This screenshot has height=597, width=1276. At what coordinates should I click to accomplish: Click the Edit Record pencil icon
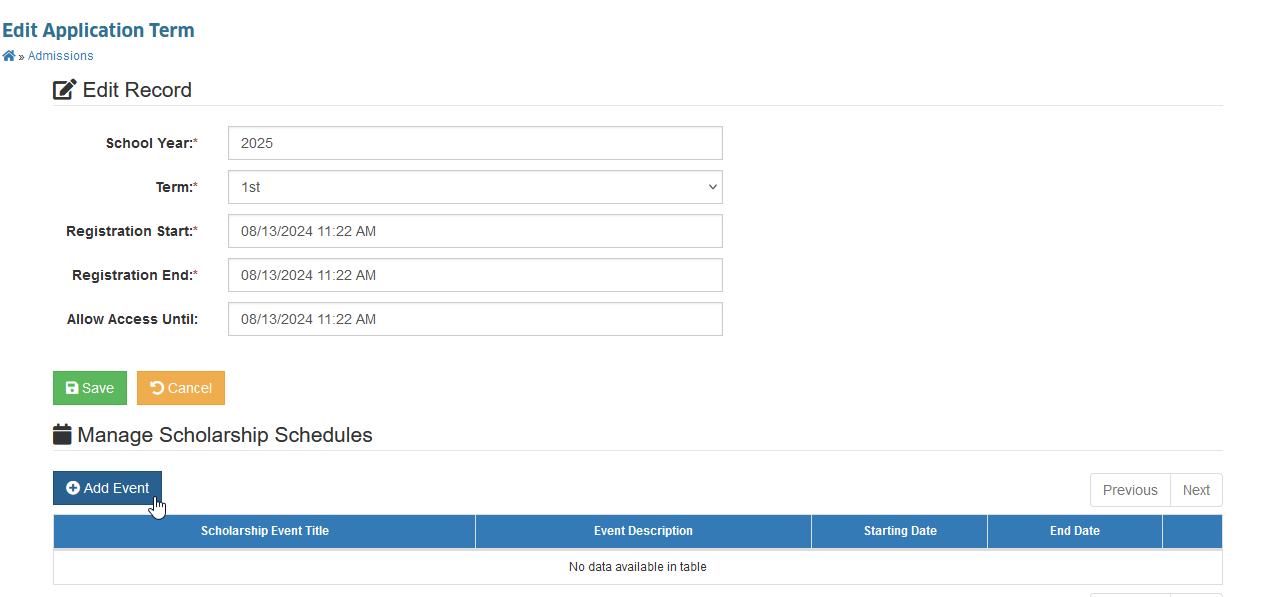(x=64, y=90)
